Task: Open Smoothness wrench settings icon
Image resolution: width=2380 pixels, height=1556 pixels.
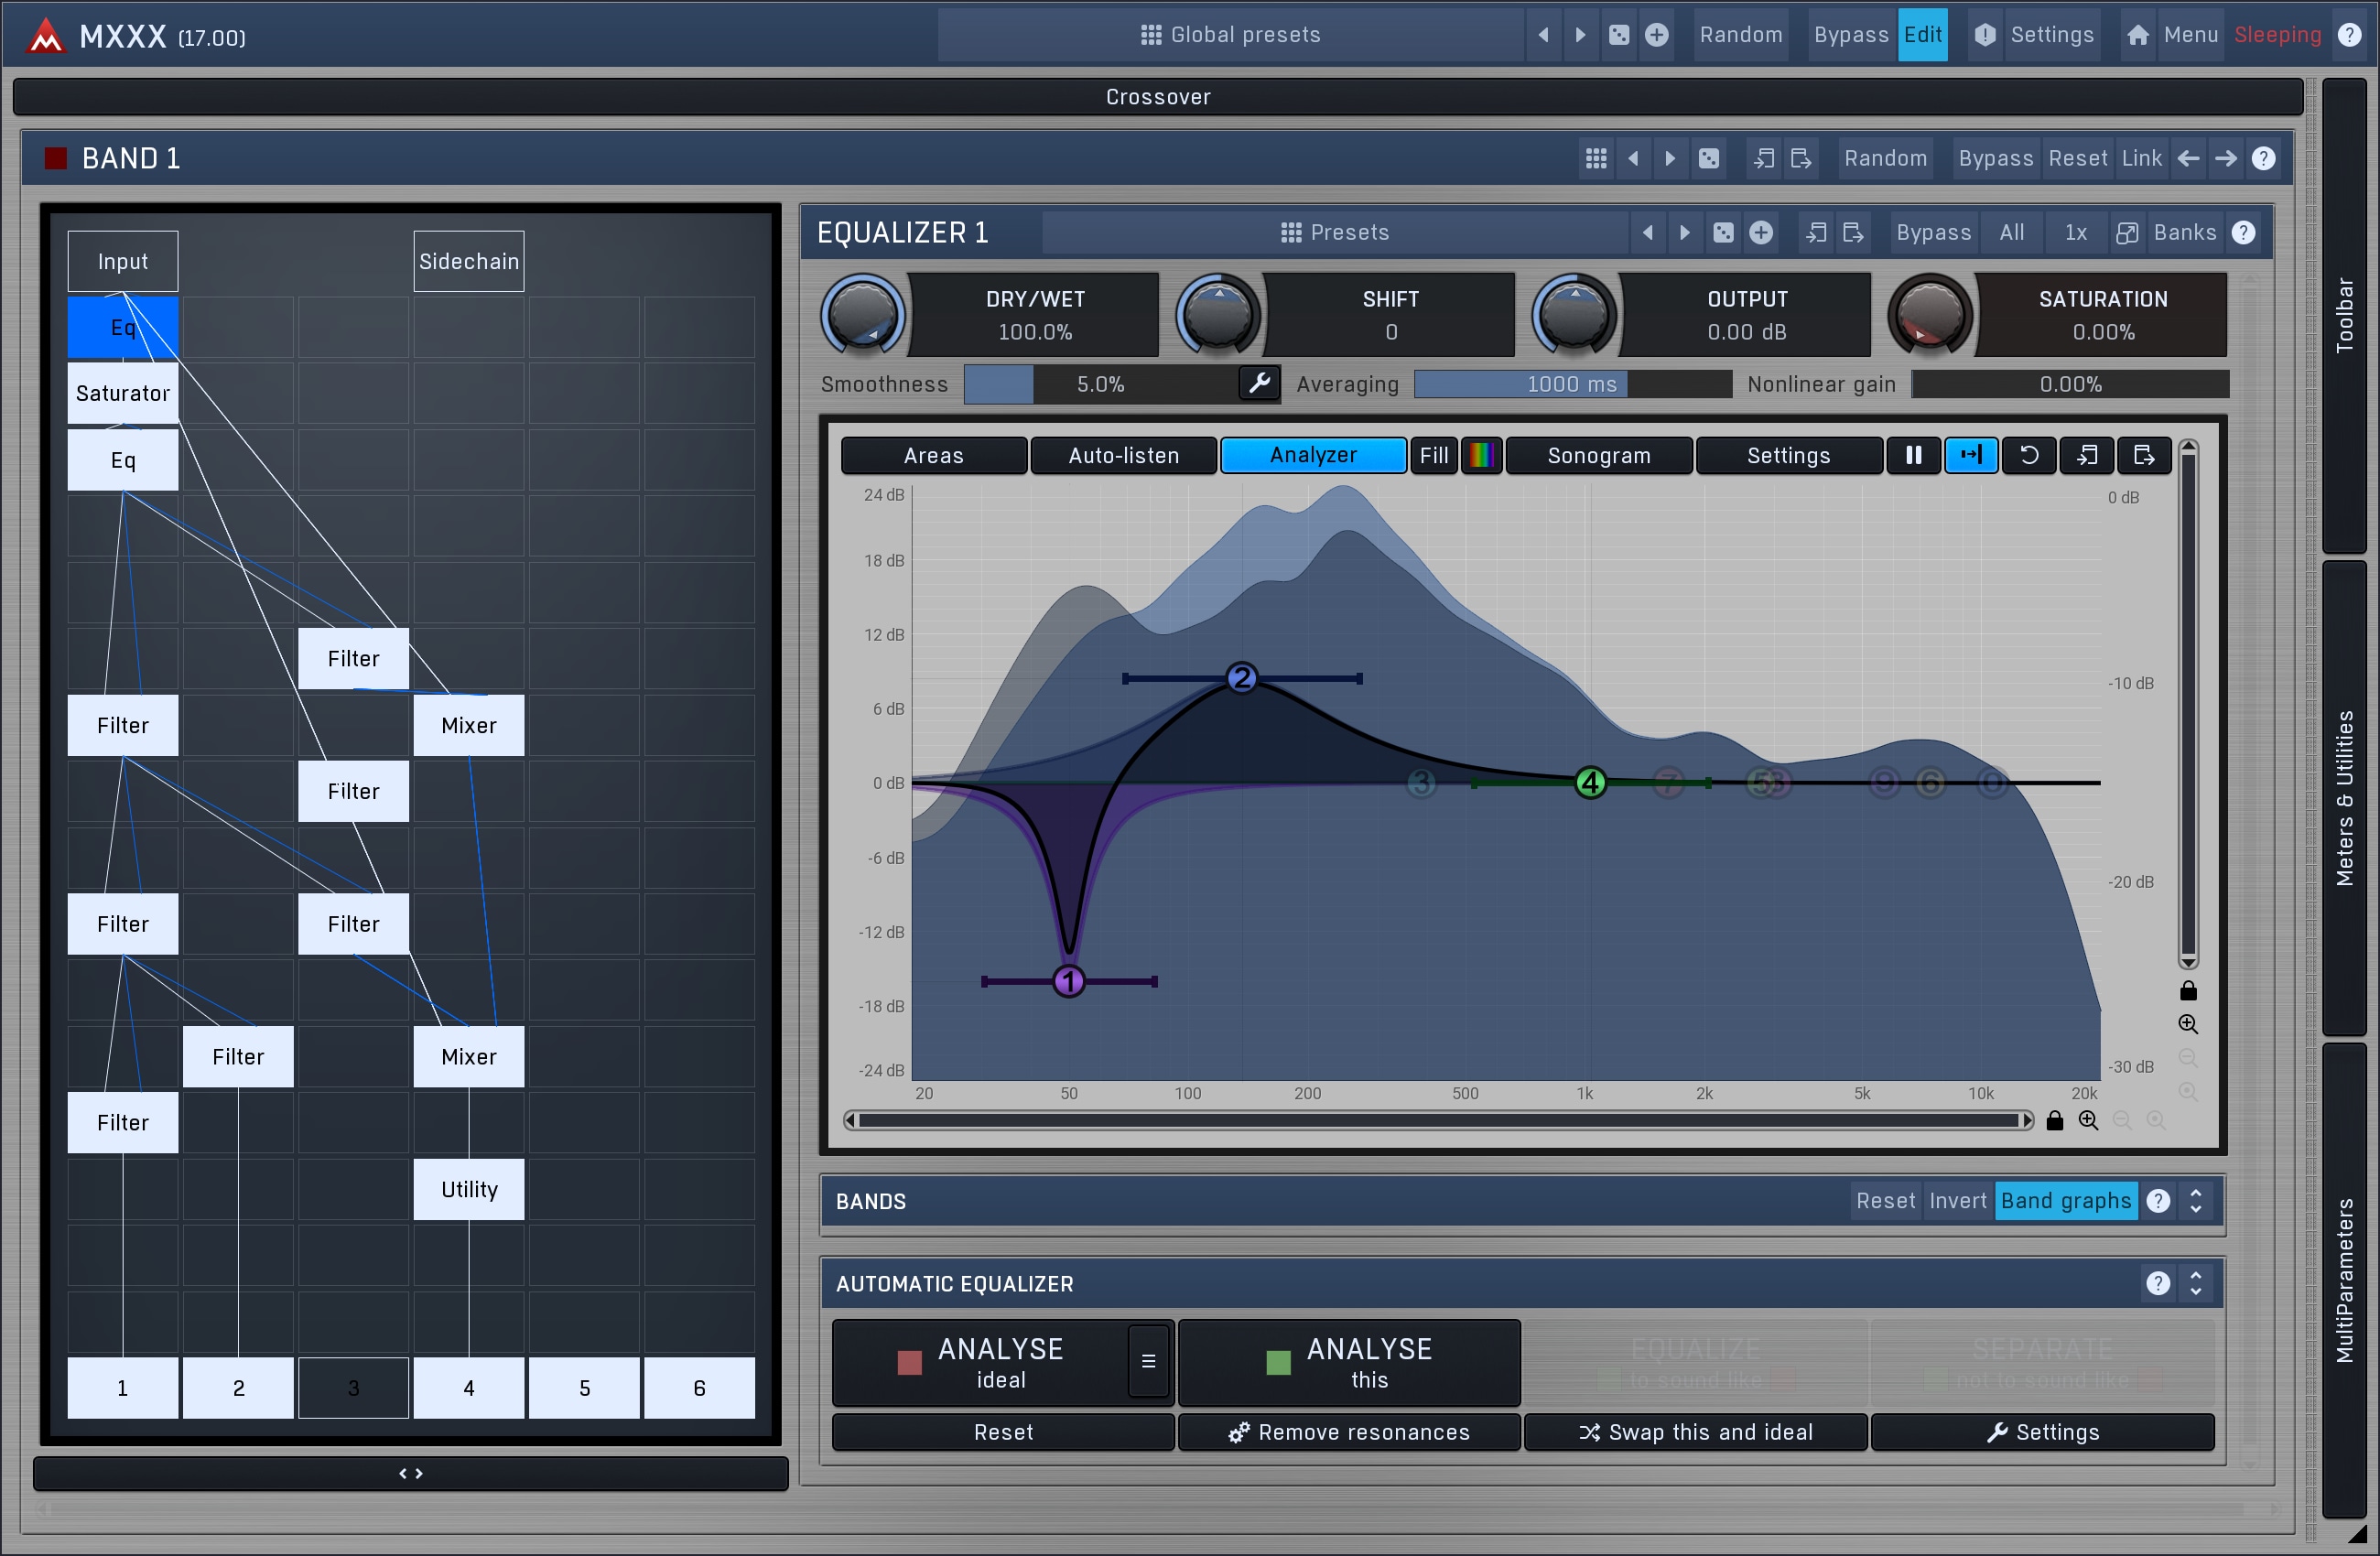Action: pyautogui.click(x=1259, y=383)
